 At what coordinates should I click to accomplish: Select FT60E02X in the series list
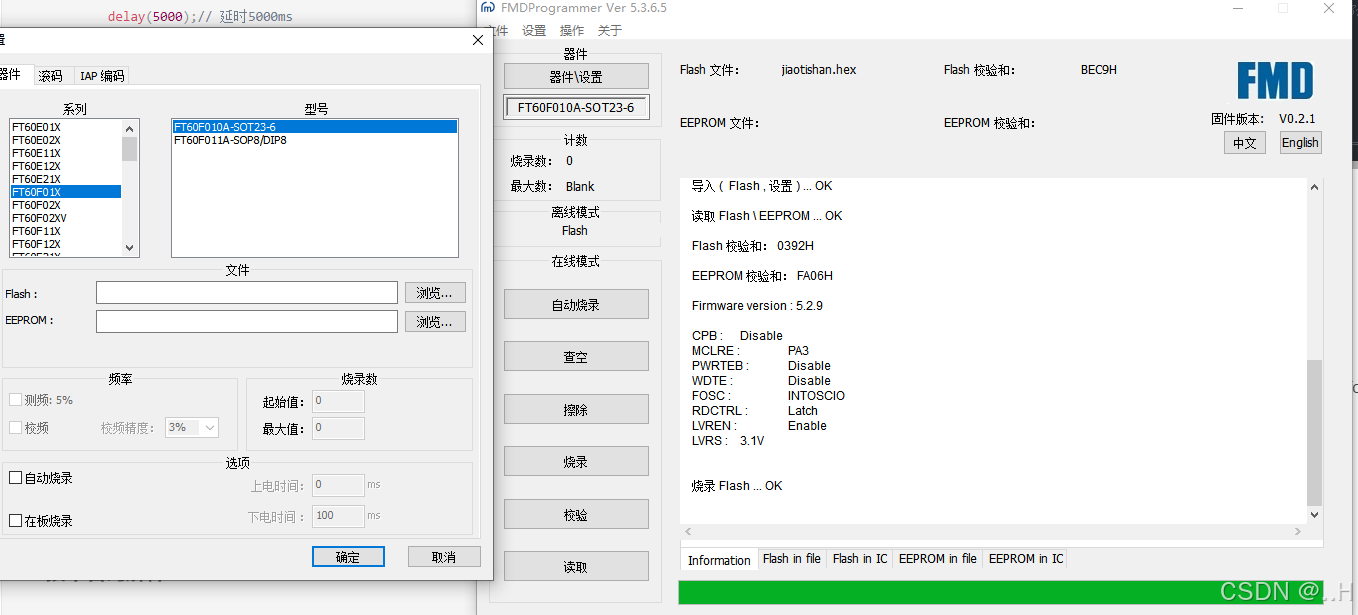pyautogui.click(x=65, y=140)
